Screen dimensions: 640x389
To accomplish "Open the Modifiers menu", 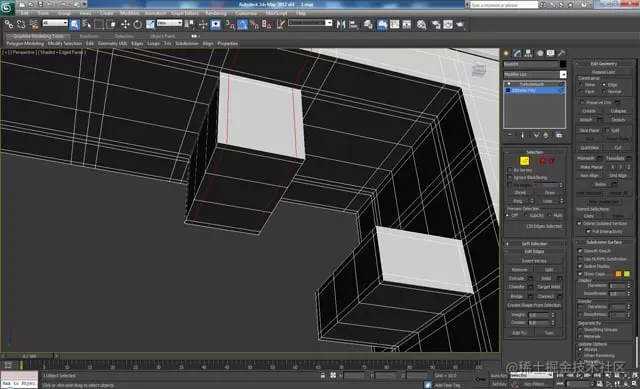I will tap(130, 13).
